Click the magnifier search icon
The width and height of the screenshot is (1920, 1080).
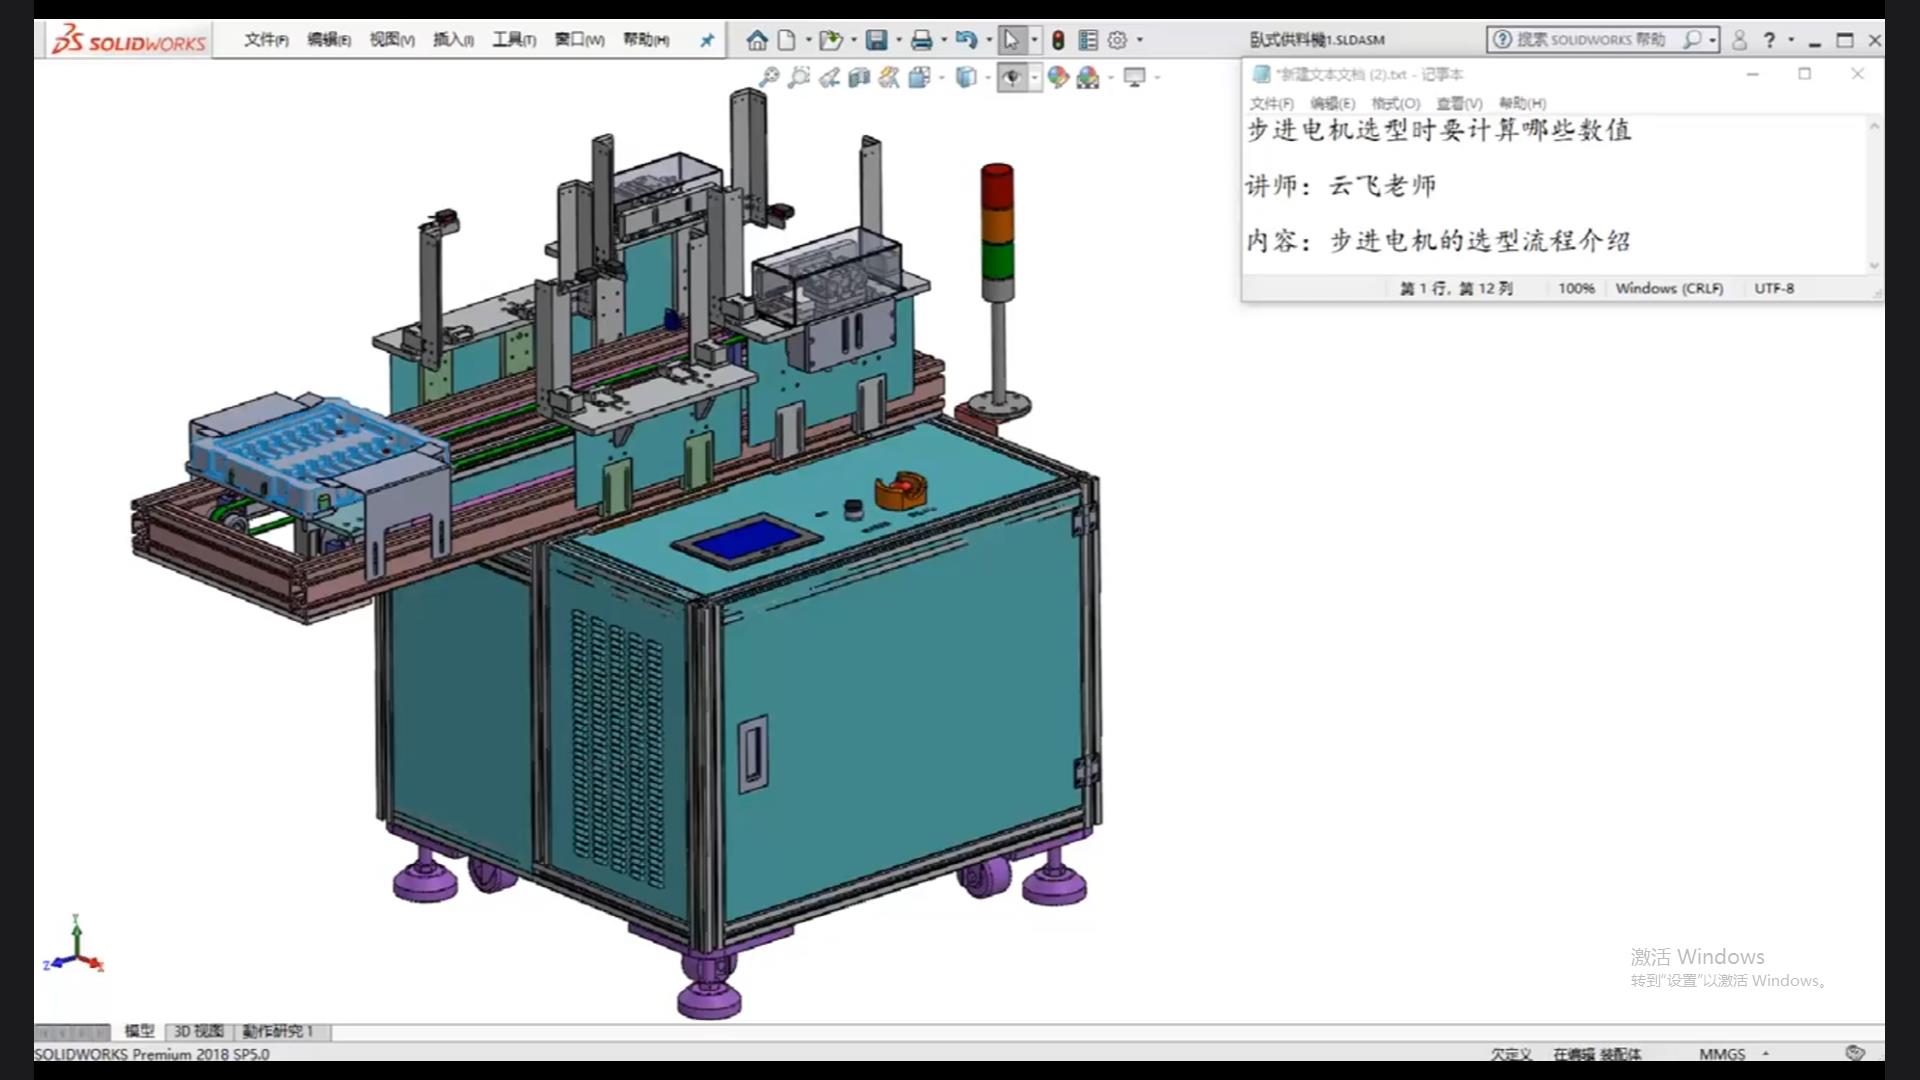[x=1692, y=40]
